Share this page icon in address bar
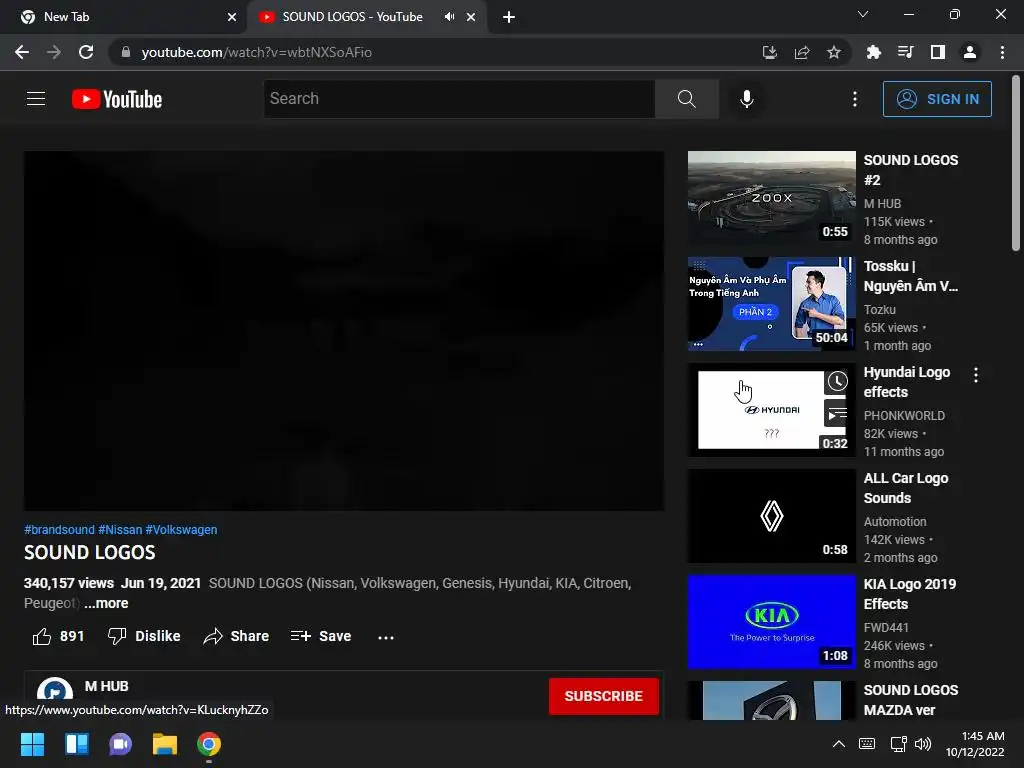Screen dimensions: 1024x768 (802, 52)
